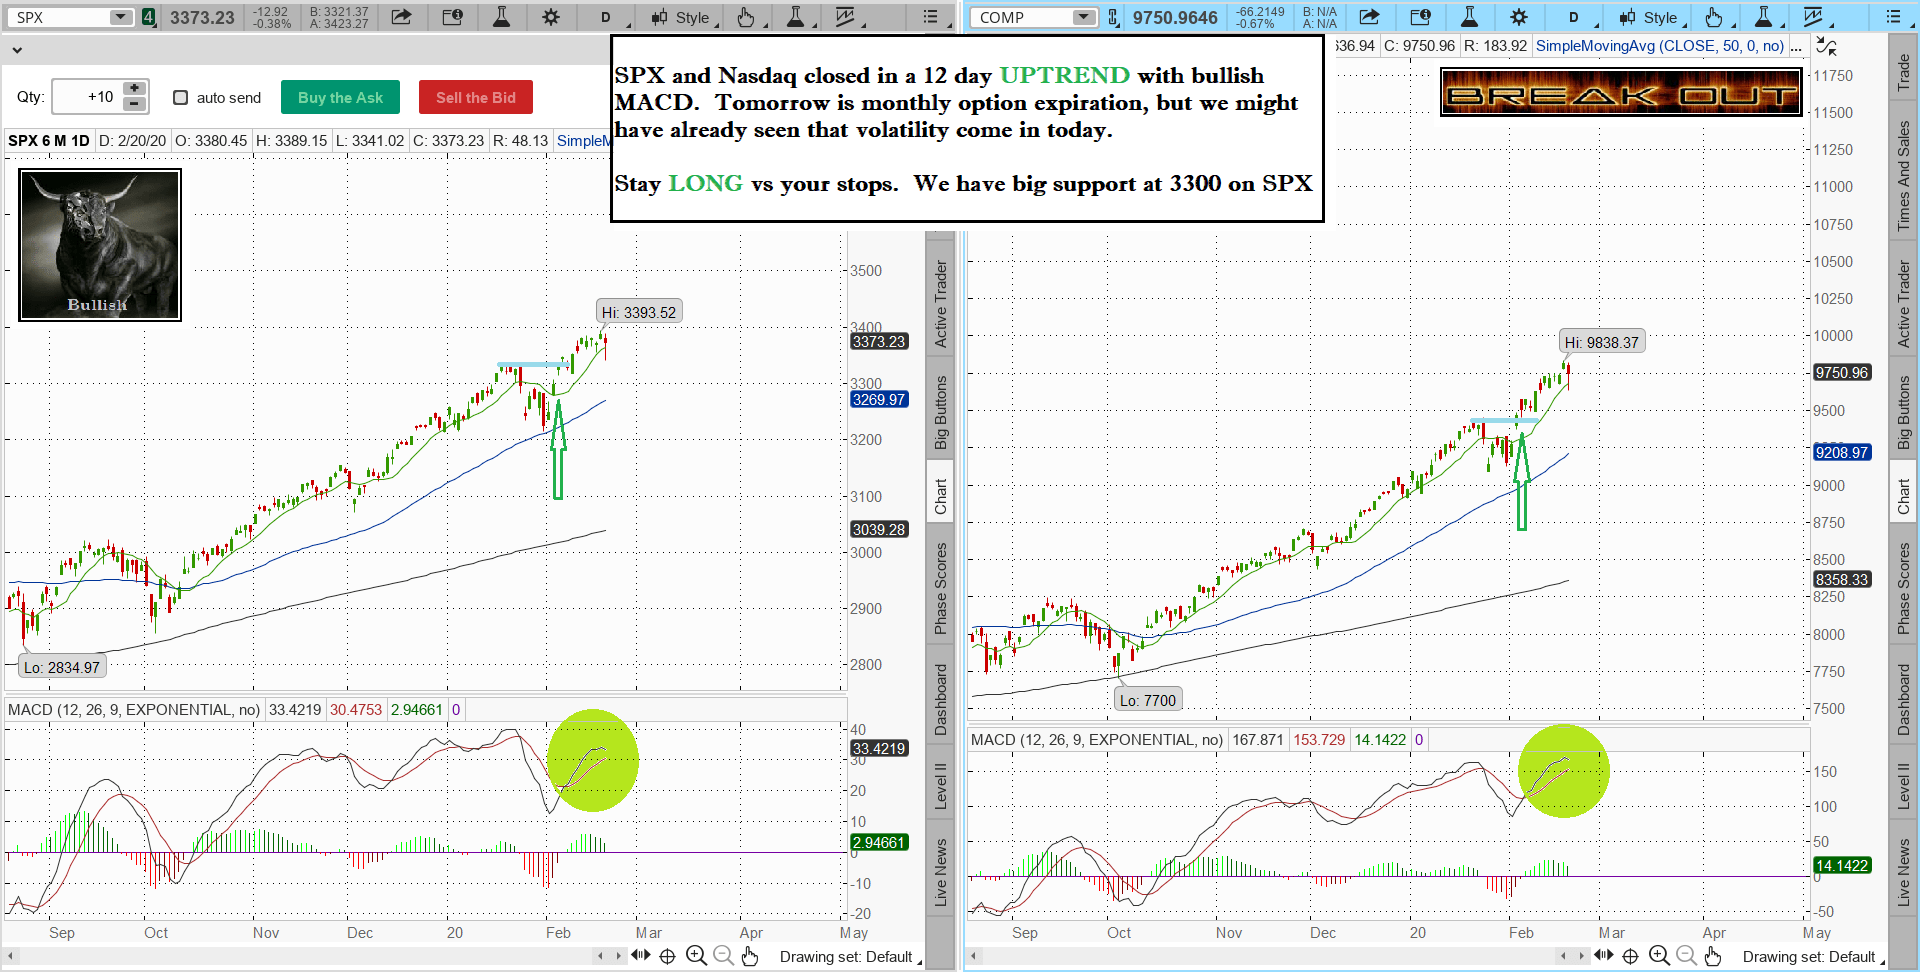Switch to the Level II tab on COMP chart

pos(1903,786)
